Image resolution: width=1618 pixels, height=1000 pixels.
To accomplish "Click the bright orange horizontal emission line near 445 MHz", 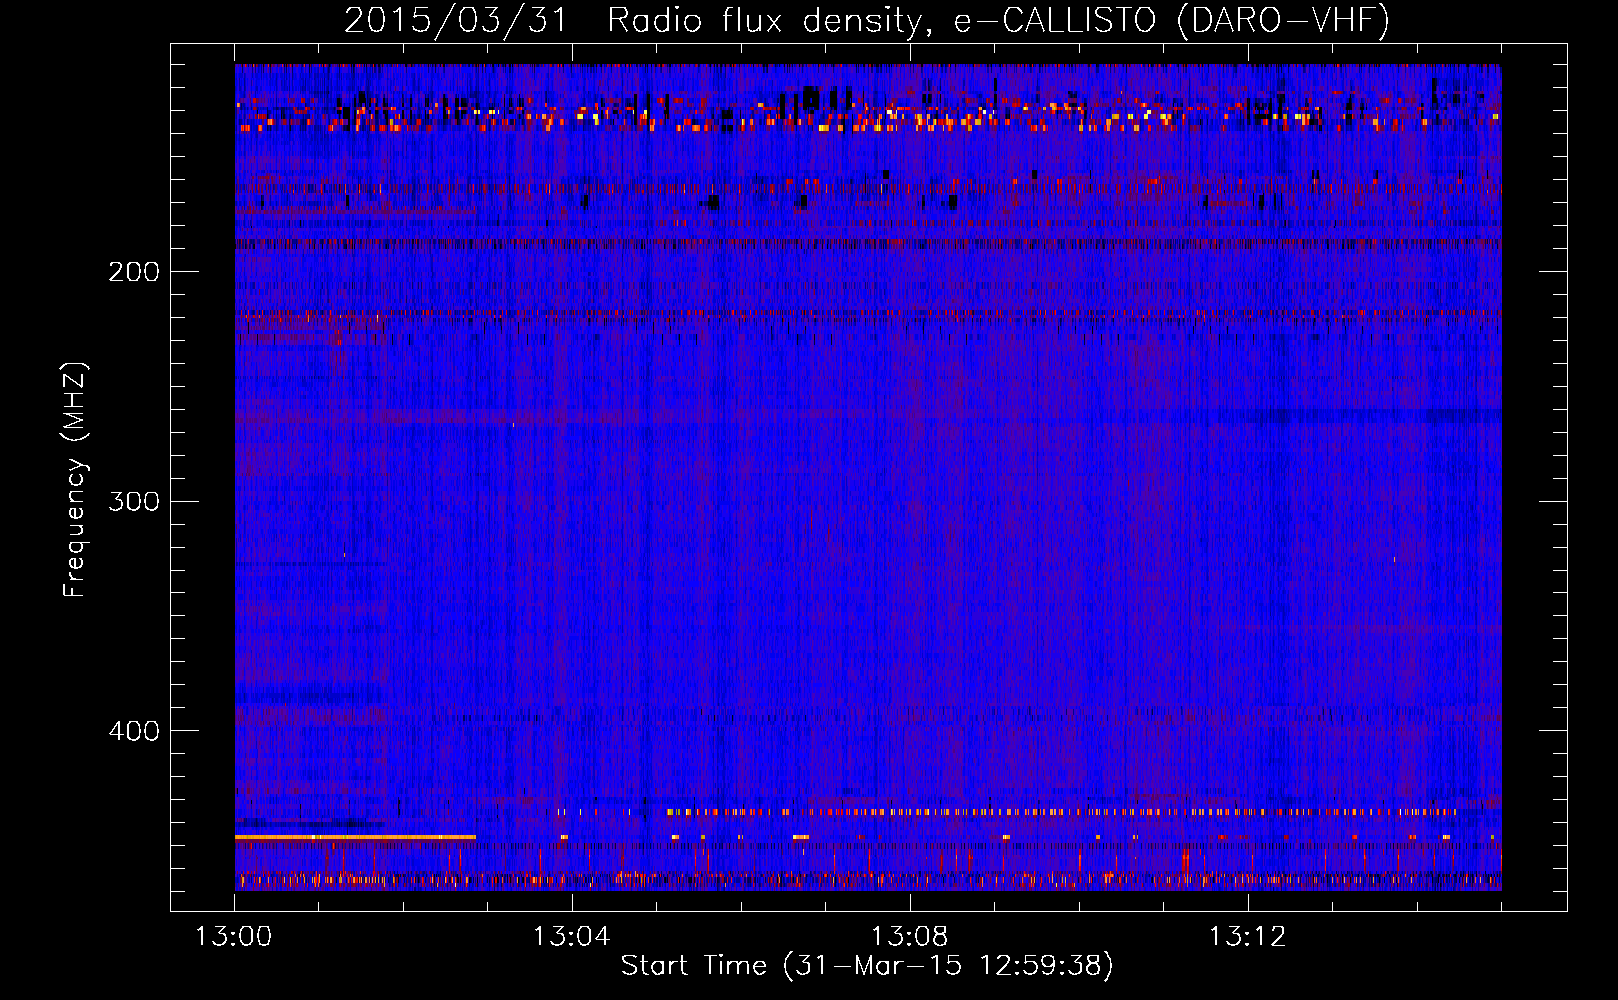I will pyautogui.click(x=355, y=836).
